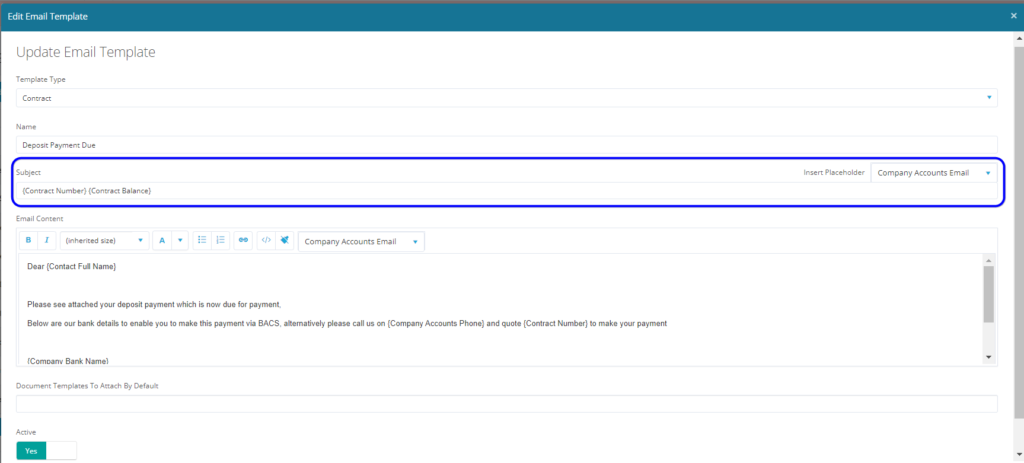Click the Document Templates To Attach field

point(507,404)
